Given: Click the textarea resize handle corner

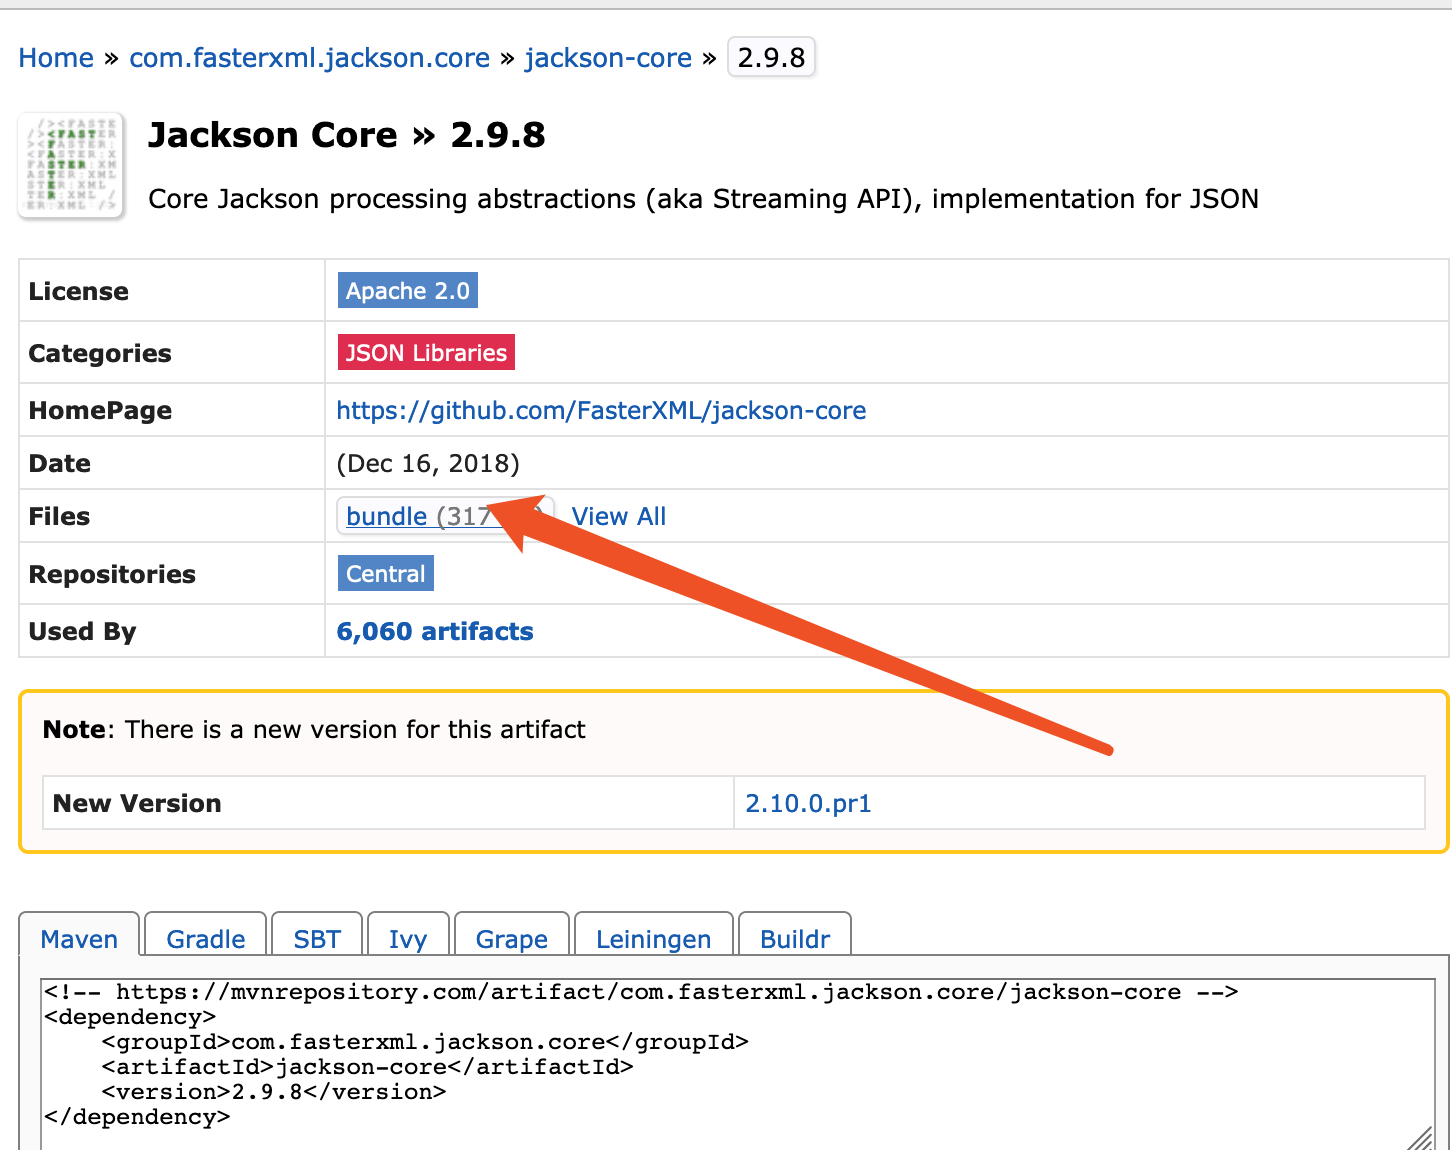Looking at the screenshot, I should click(1420, 1137).
